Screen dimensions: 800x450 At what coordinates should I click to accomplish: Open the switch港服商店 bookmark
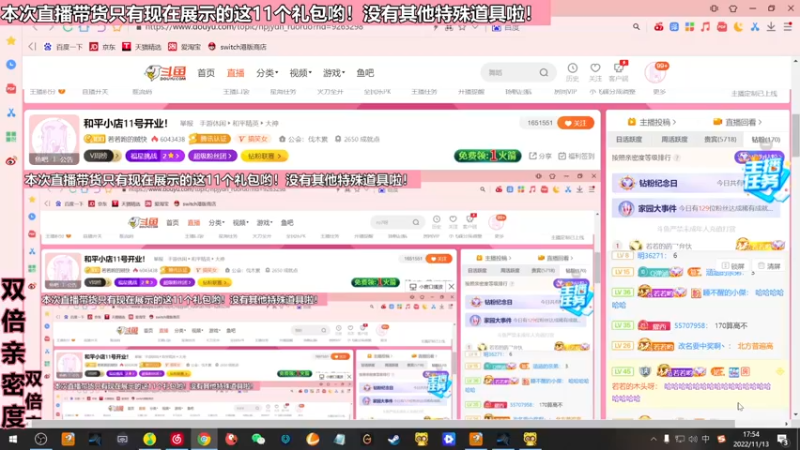[x=237, y=47]
